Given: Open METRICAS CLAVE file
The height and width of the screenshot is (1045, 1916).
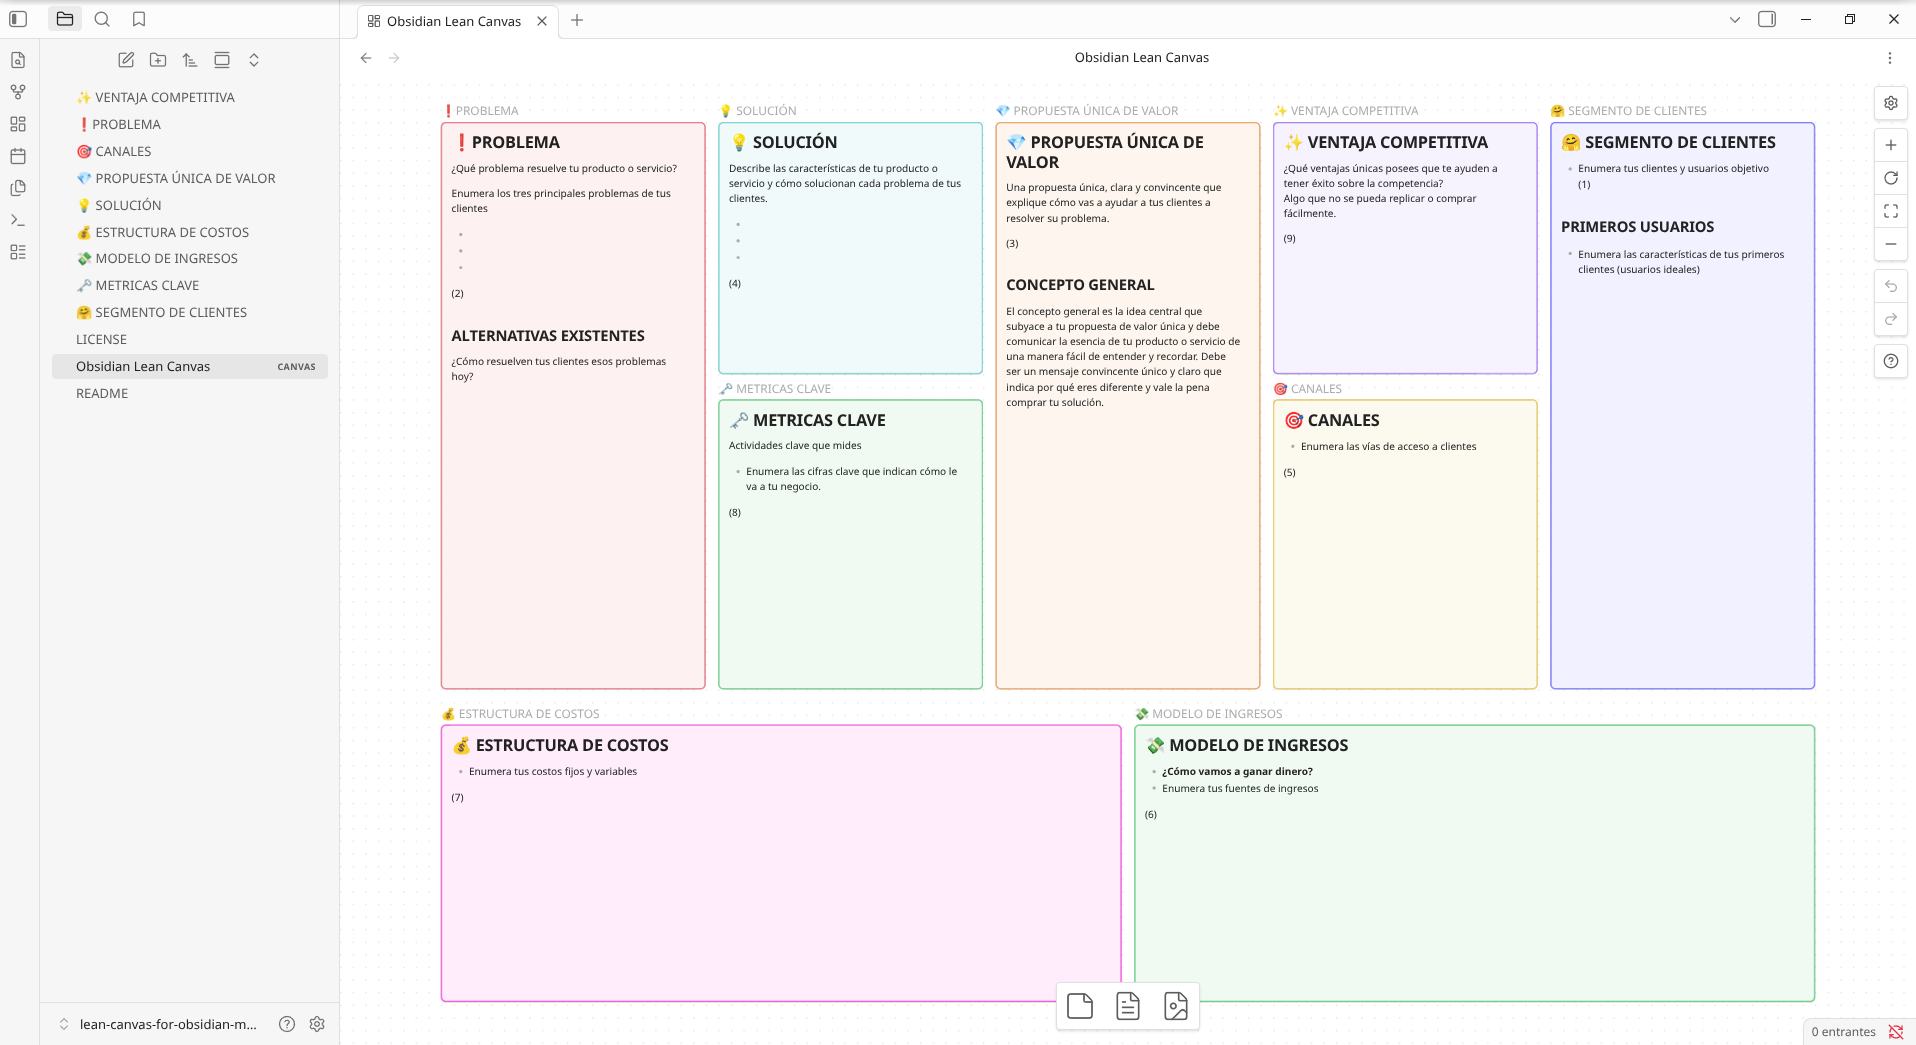Looking at the screenshot, I should (x=190, y=285).
